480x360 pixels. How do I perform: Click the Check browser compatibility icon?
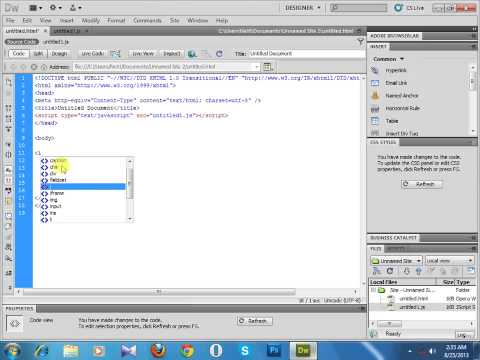(x=115, y=54)
